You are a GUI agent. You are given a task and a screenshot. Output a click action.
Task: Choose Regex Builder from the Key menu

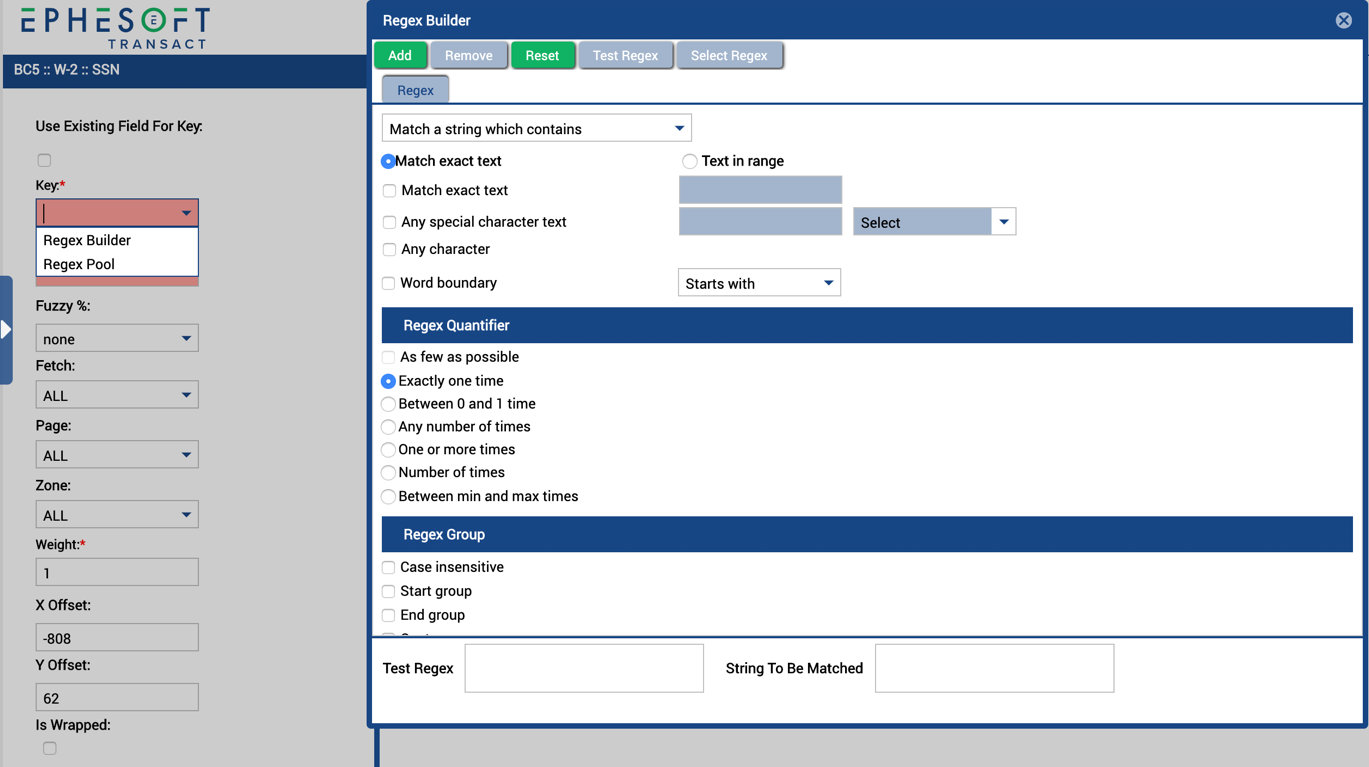117,240
